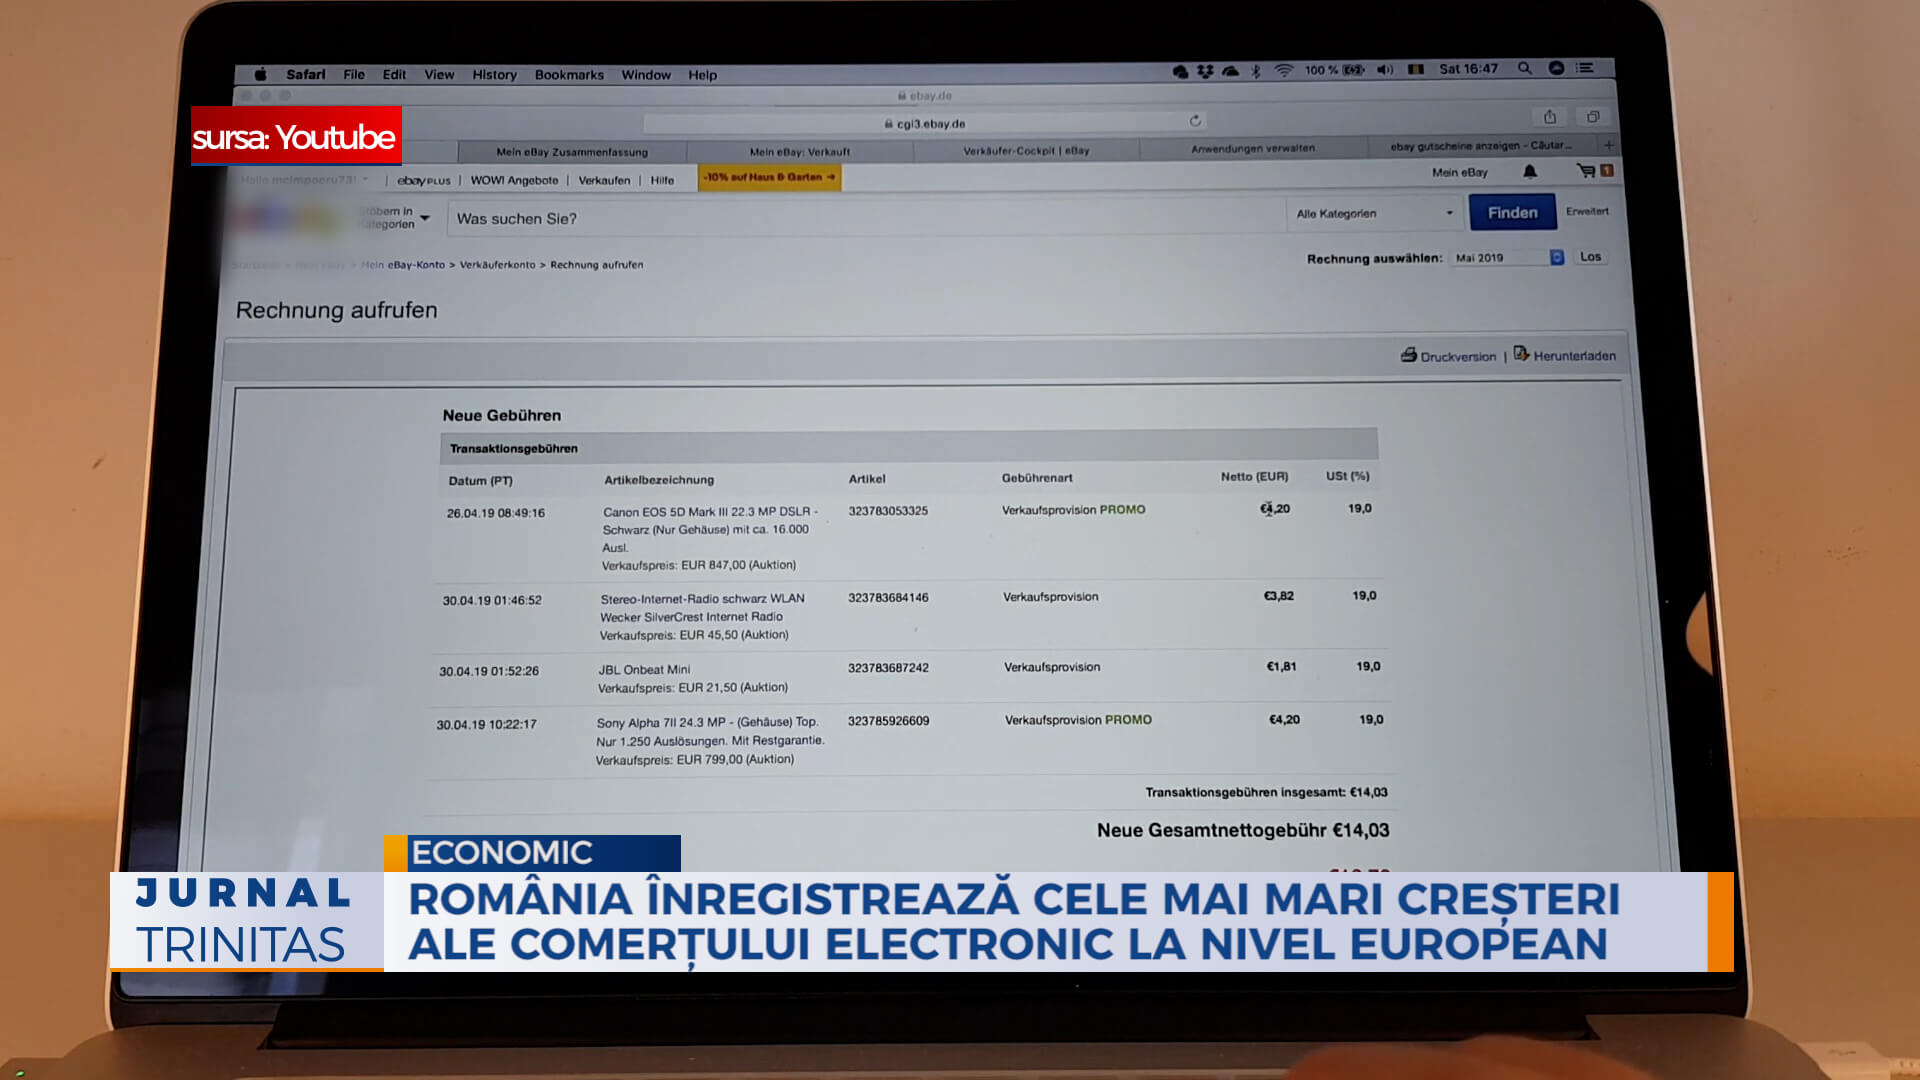Show all tabs overview icon
Screen dimensions: 1920x1080
click(1593, 116)
